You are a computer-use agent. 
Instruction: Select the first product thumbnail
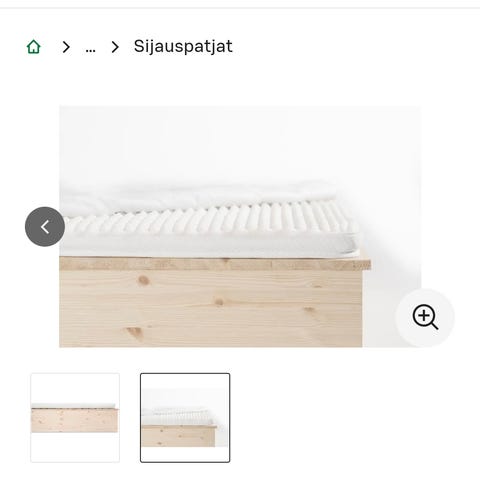tap(75, 418)
